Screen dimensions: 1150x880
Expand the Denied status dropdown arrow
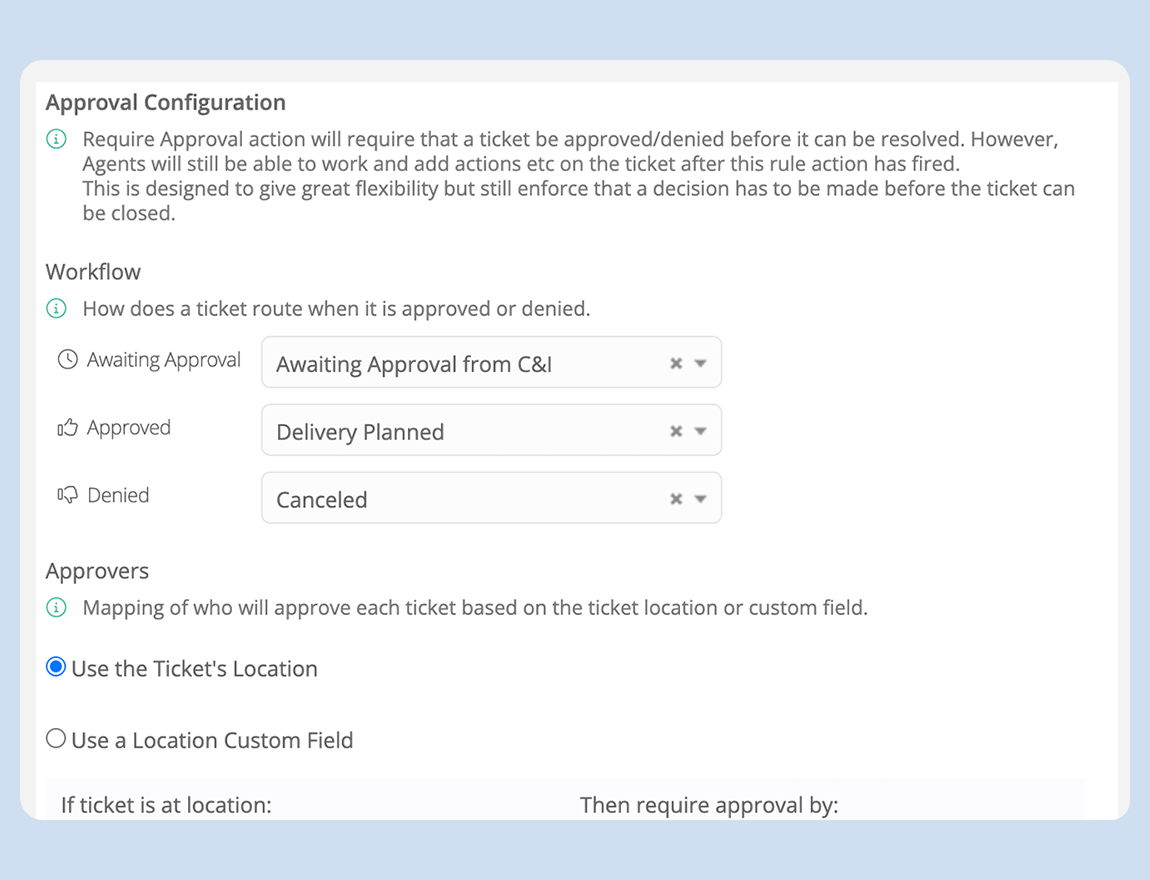click(x=700, y=499)
